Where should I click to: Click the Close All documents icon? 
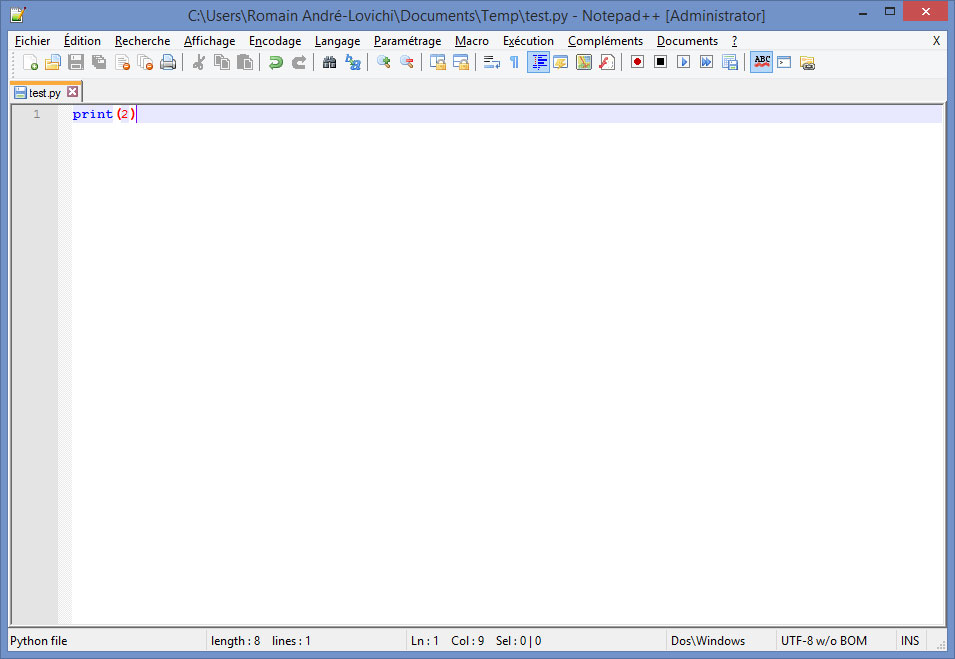point(146,62)
